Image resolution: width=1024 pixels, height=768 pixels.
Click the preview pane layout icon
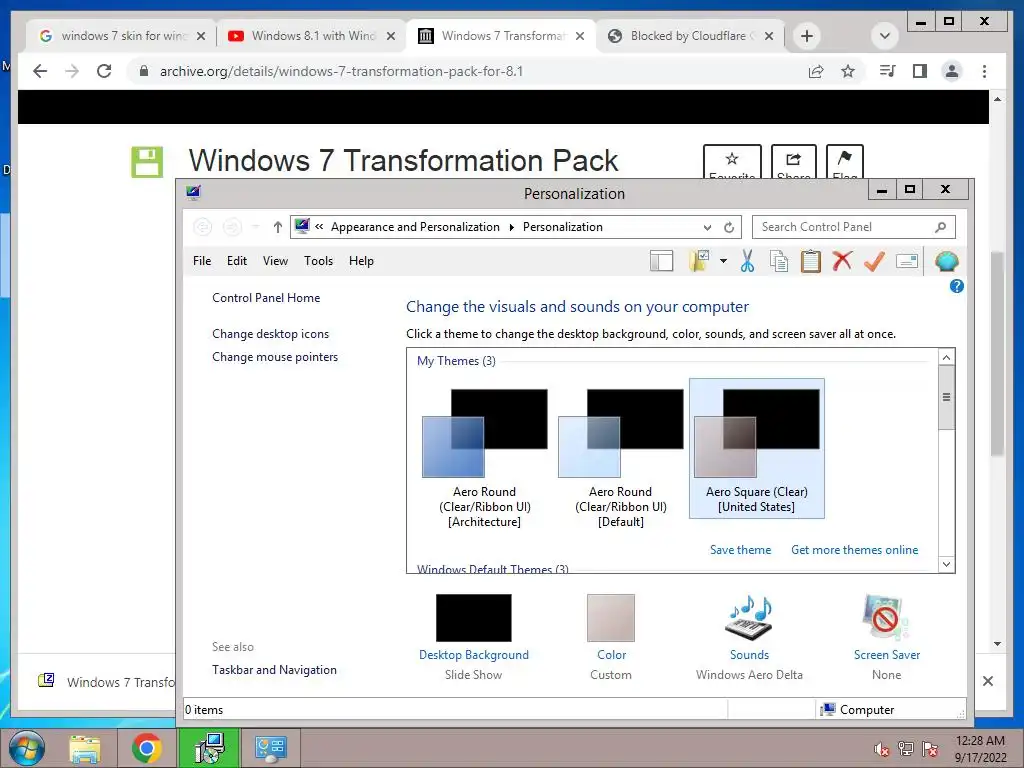(662, 261)
